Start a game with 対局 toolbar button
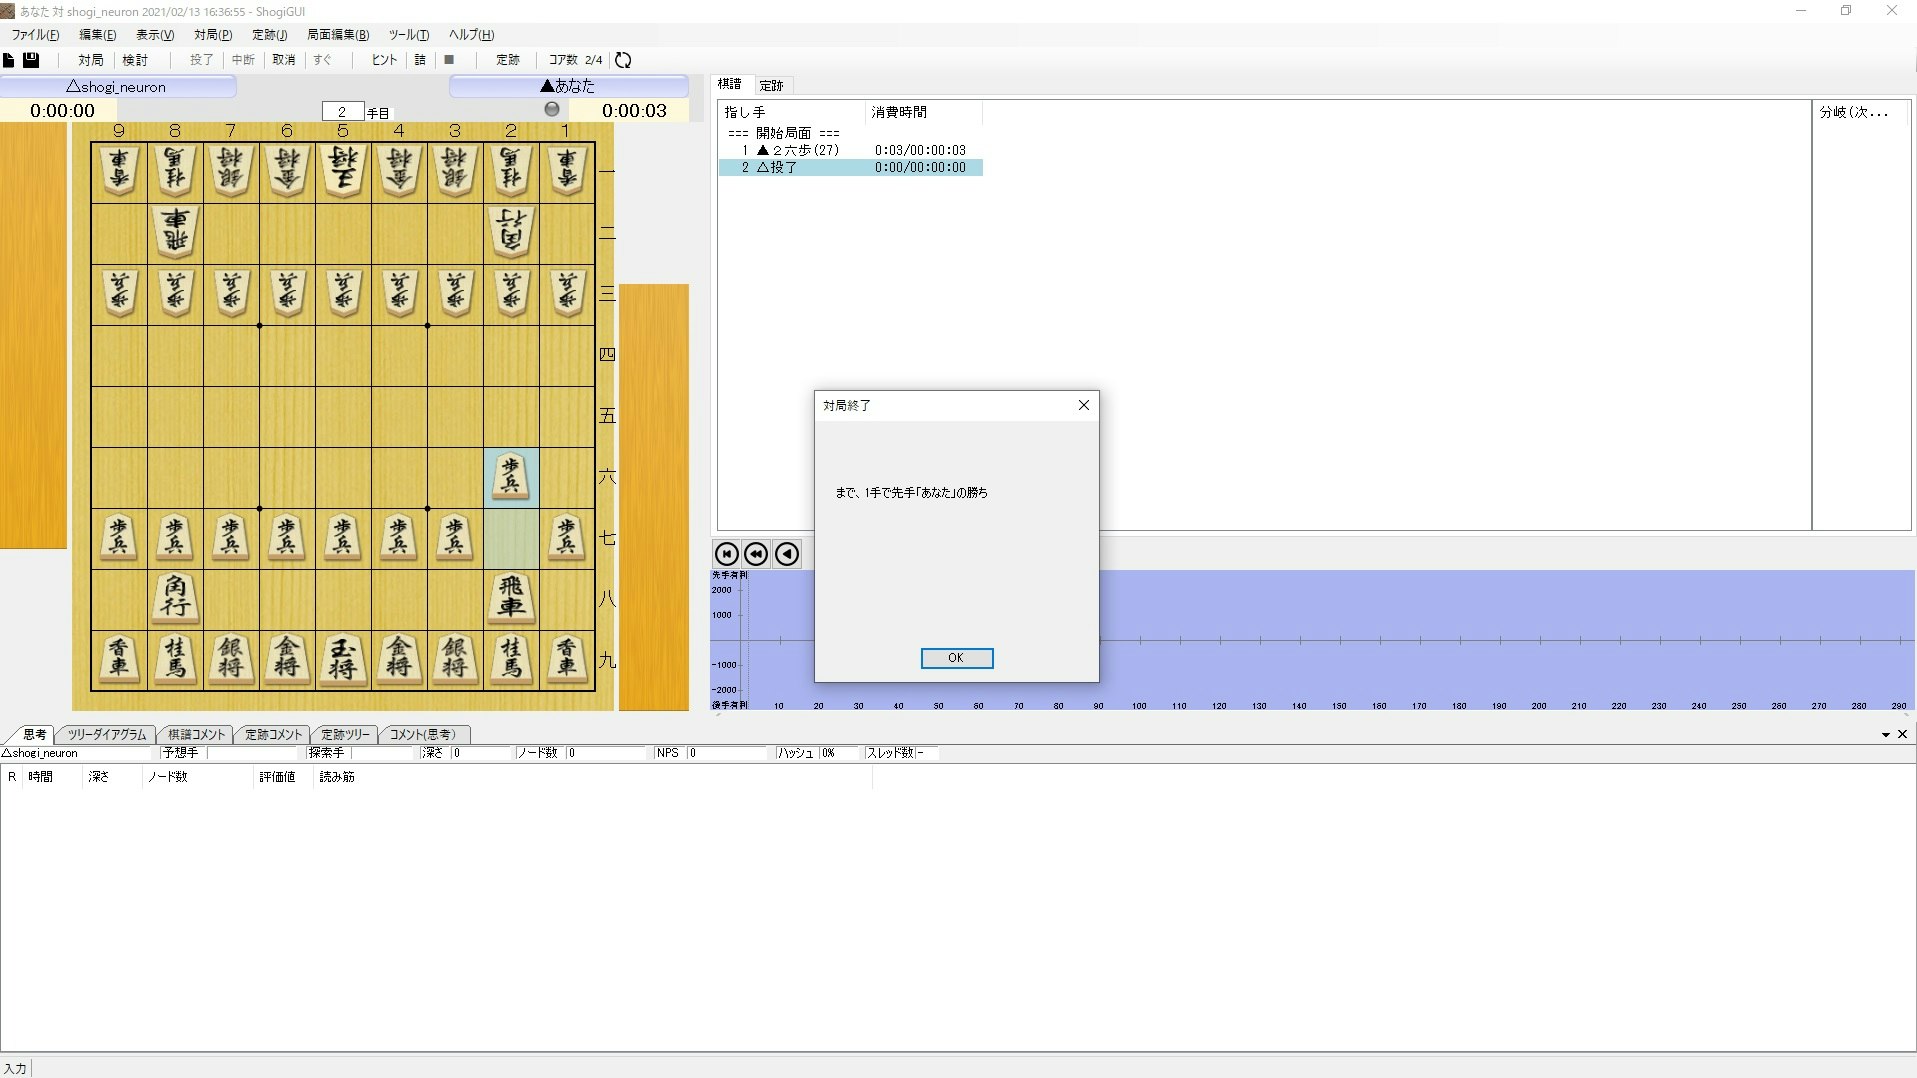1917x1078 pixels. coord(90,60)
